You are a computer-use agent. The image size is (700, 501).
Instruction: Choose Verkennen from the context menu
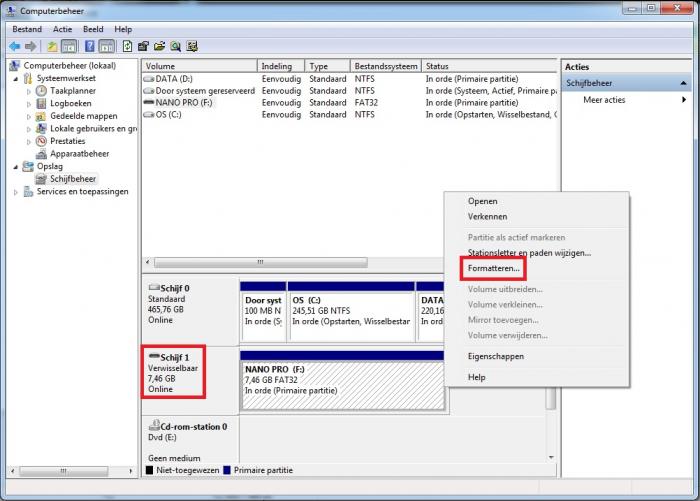488,217
